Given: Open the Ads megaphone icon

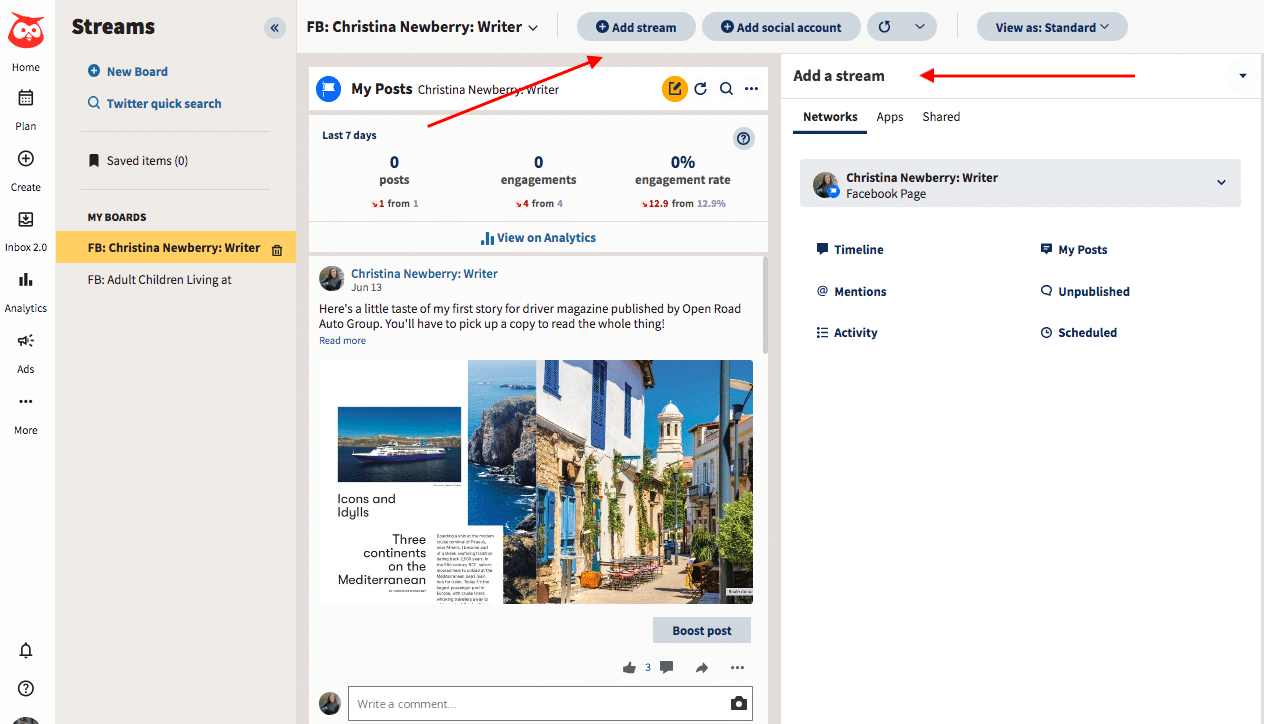Looking at the screenshot, I should point(26,341).
